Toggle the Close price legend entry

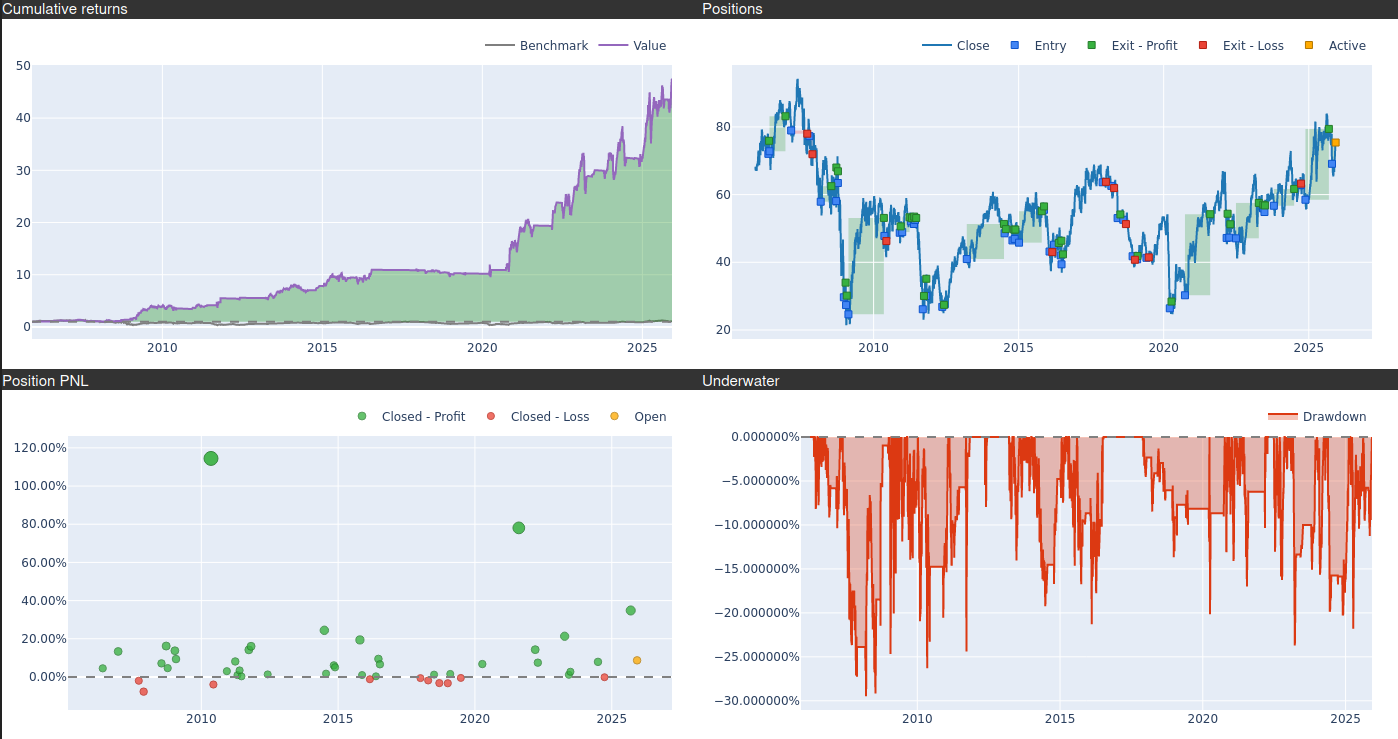point(955,46)
